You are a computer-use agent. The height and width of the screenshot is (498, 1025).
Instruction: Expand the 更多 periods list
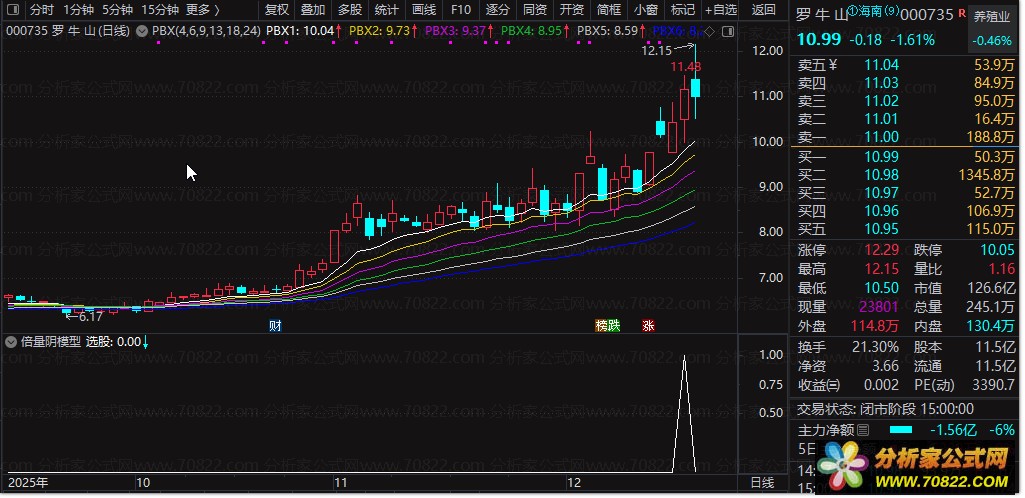[203, 10]
